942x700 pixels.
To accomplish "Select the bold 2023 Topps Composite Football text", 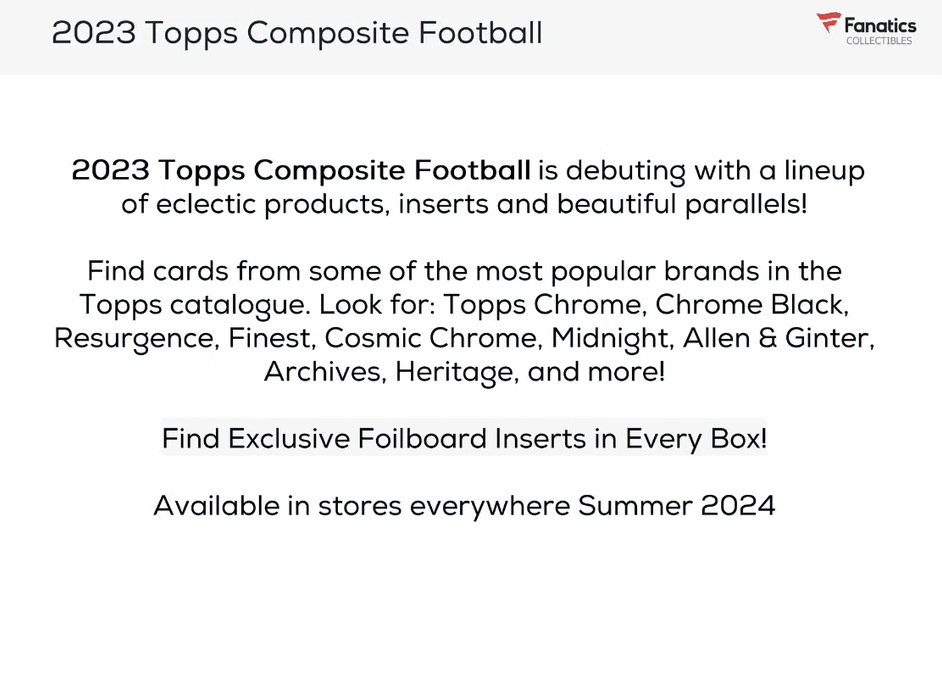I will pos(301,170).
